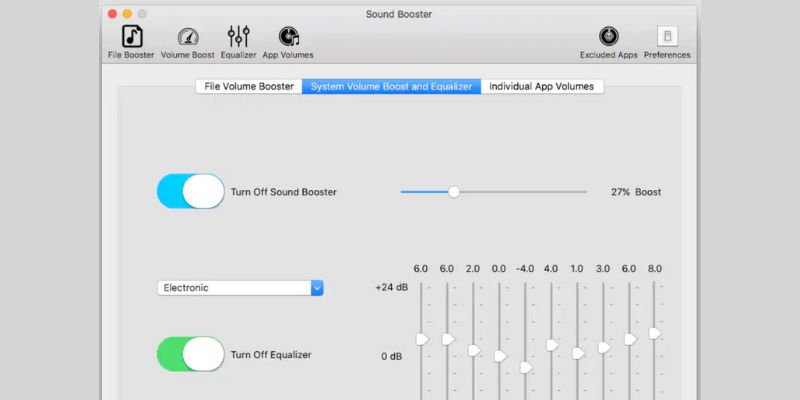Click the Electronic preset dropdown arrow
Viewport: 800px width, 400px height.
point(317,288)
